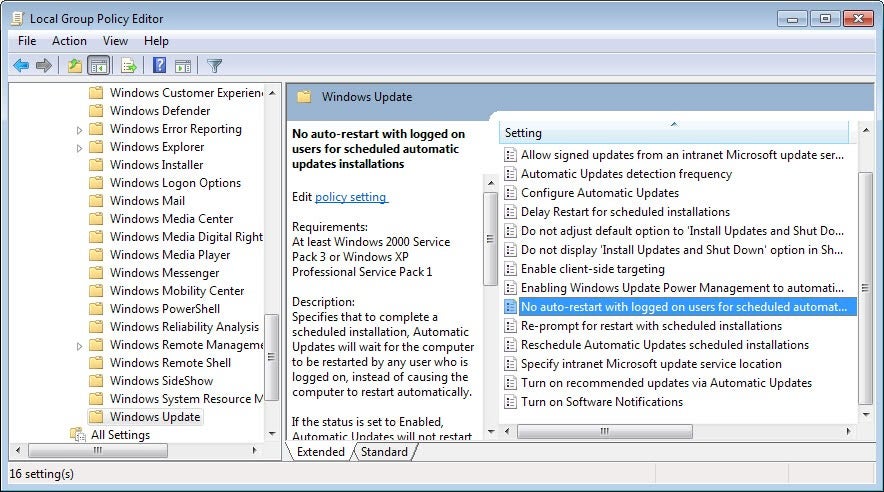Select 'Enabling Windows Update Power Management' setting
Screen dimensions: 884x492
(682, 288)
